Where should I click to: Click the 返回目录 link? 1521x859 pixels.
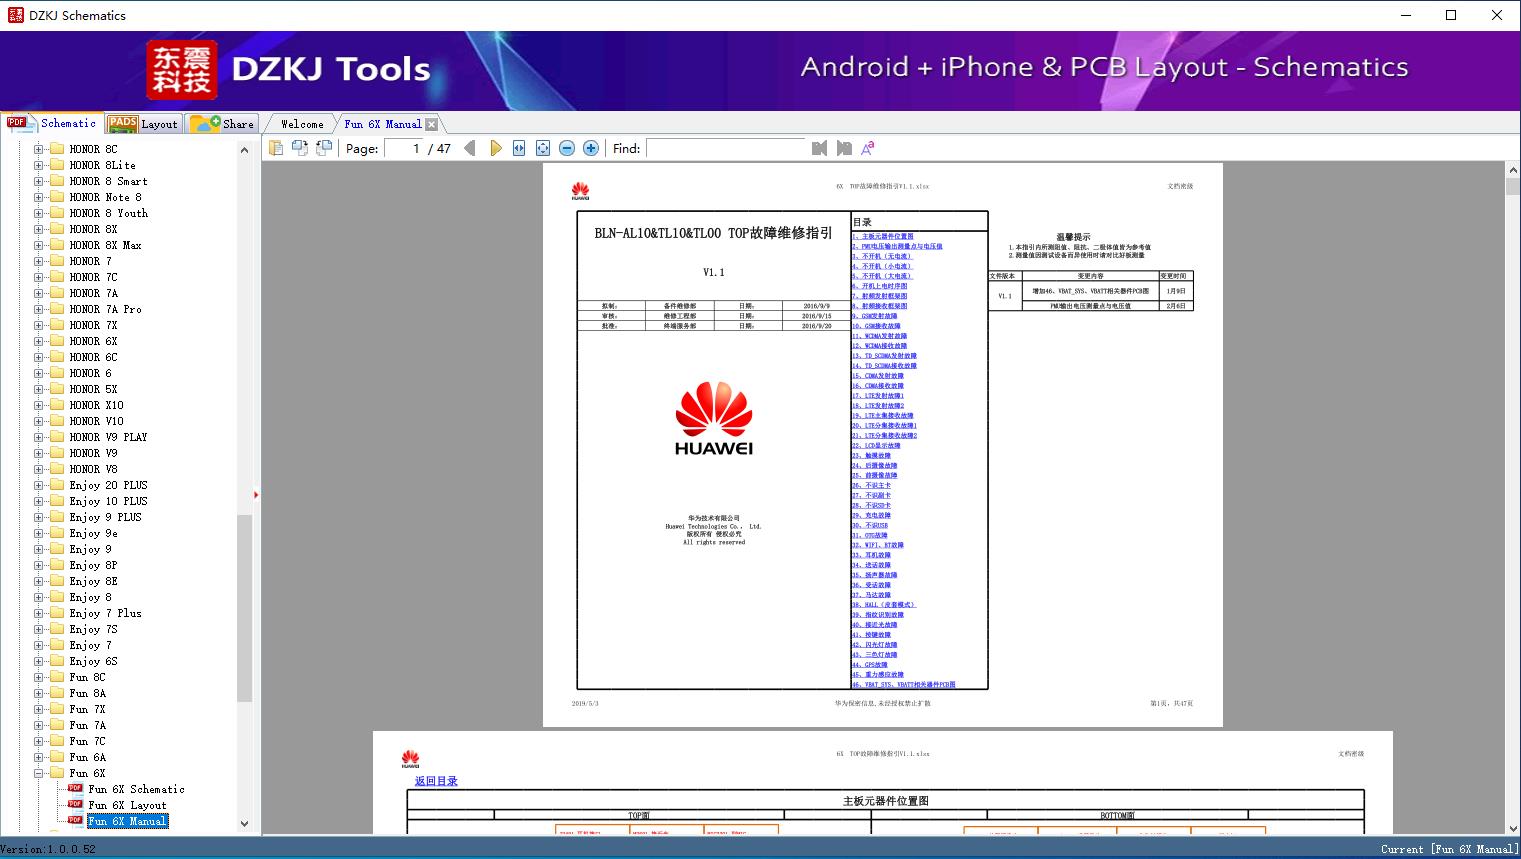point(436,781)
